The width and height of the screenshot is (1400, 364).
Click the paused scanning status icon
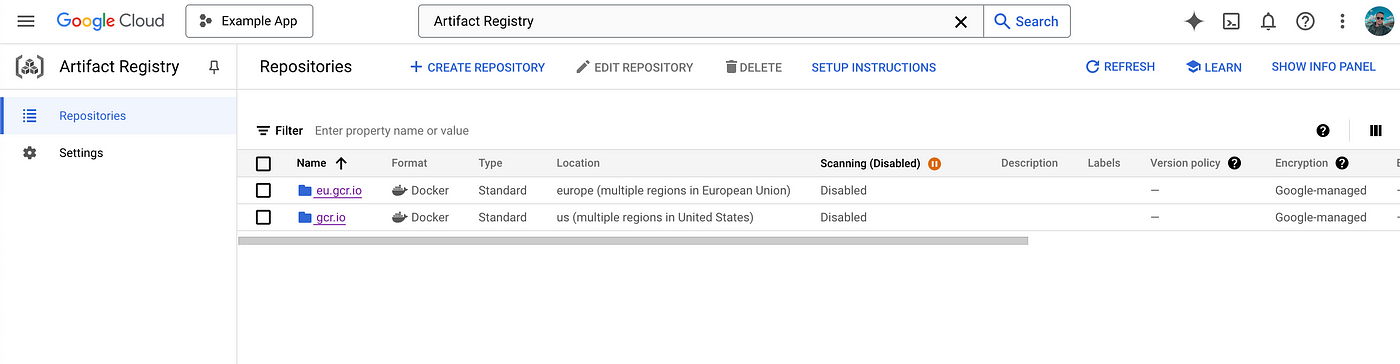coord(935,163)
